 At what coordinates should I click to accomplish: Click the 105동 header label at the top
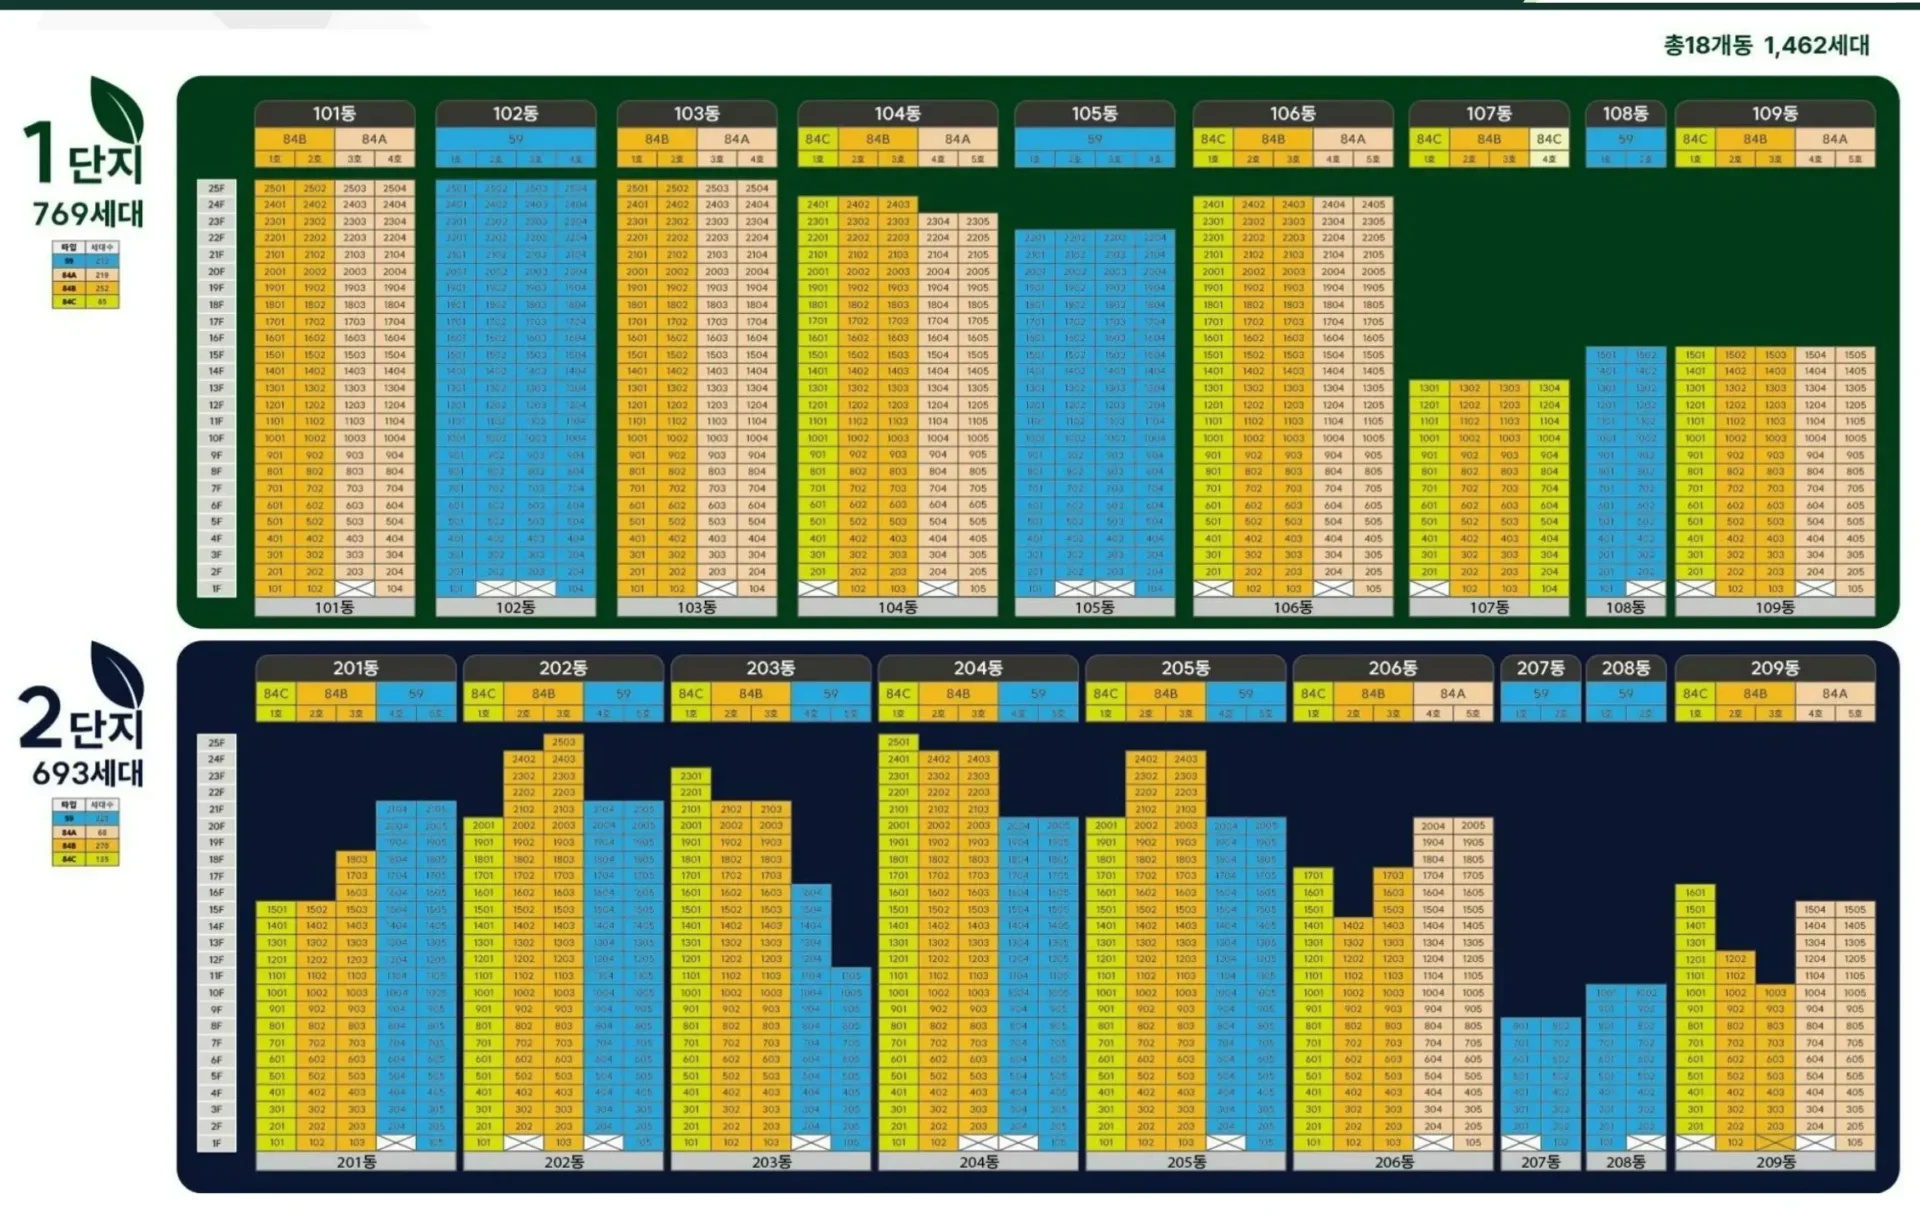(x=1094, y=113)
